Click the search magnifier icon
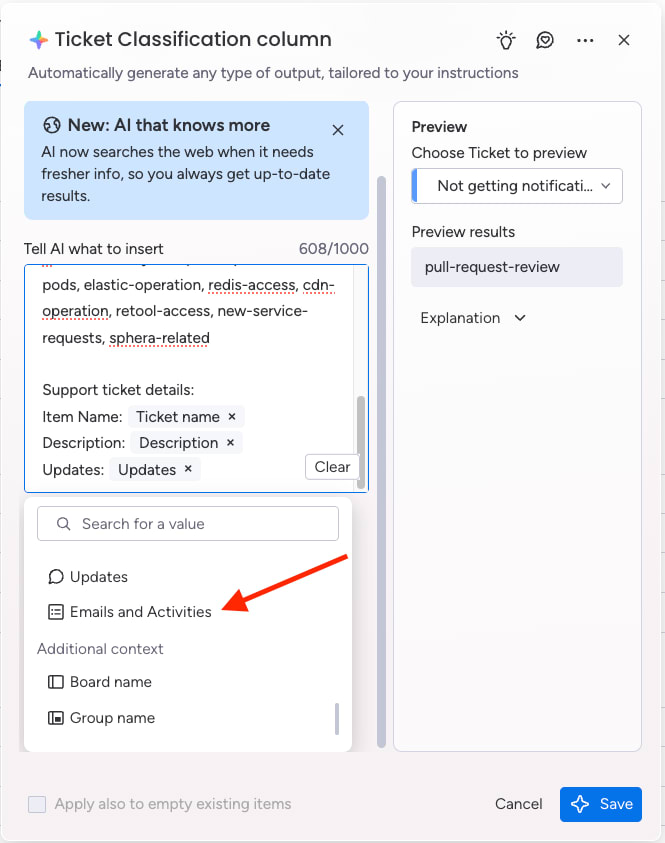 coord(63,524)
